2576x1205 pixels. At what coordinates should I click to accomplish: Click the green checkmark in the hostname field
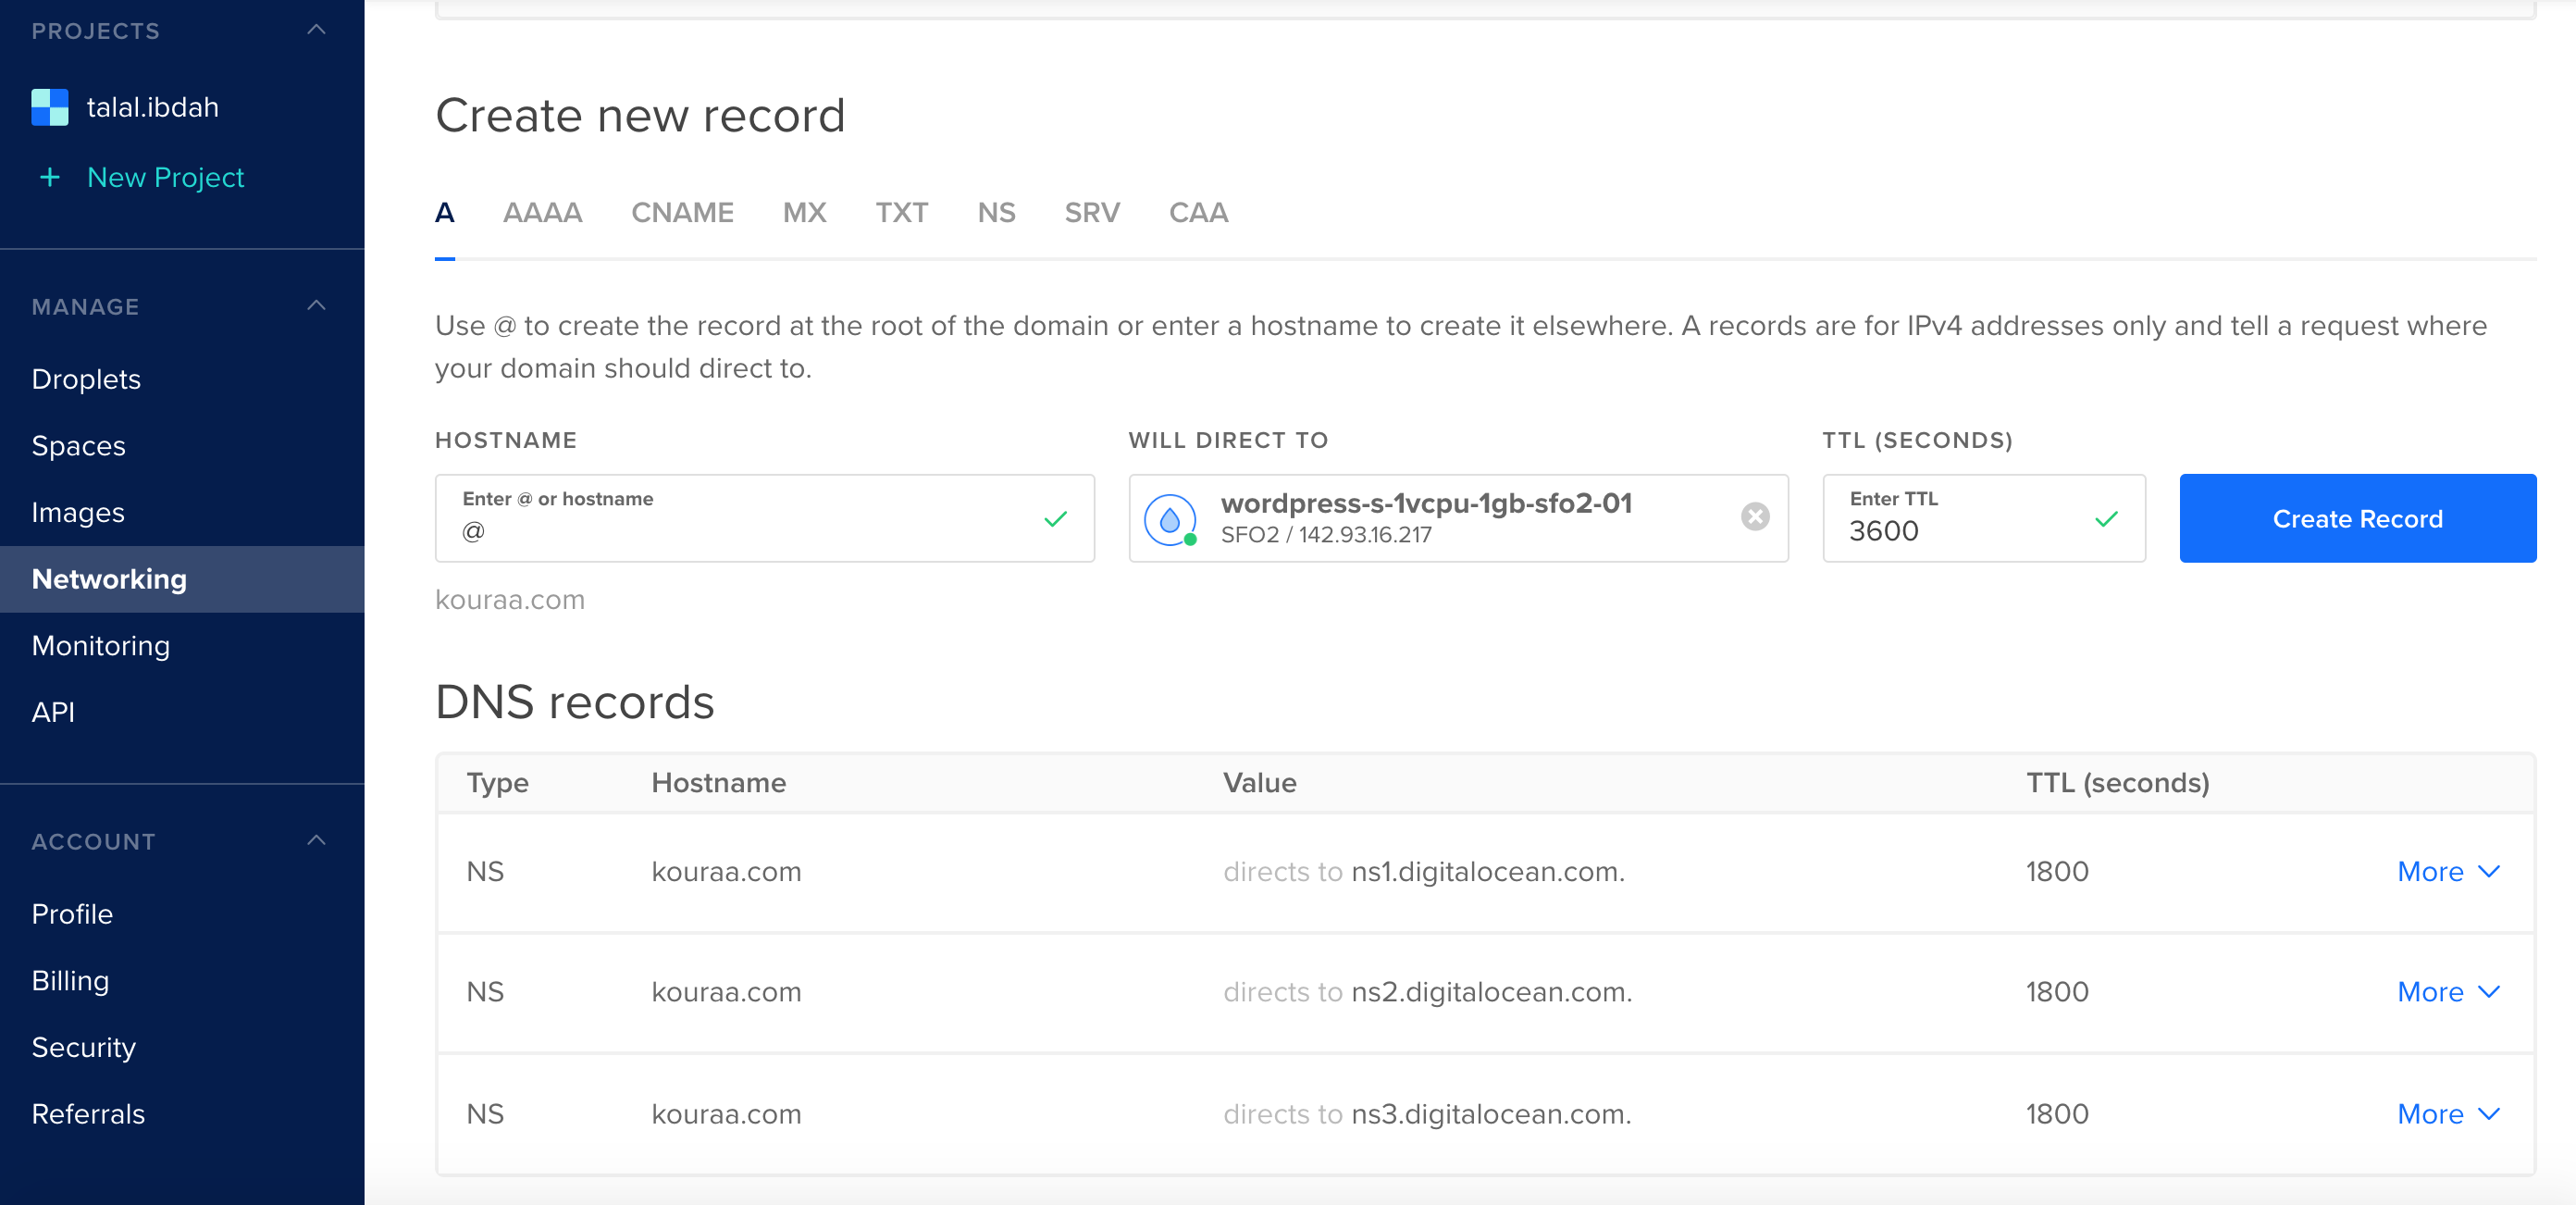1055,519
